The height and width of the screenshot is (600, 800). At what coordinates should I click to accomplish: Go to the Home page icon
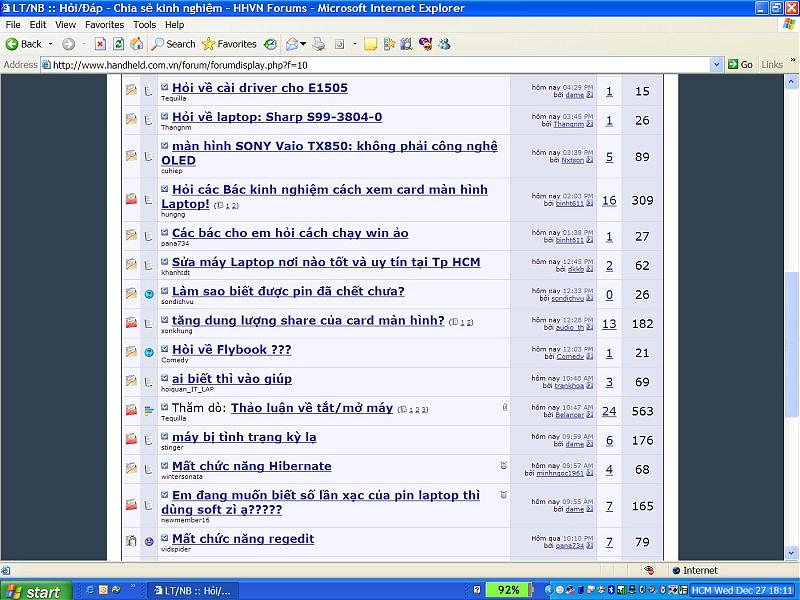(136, 44)
